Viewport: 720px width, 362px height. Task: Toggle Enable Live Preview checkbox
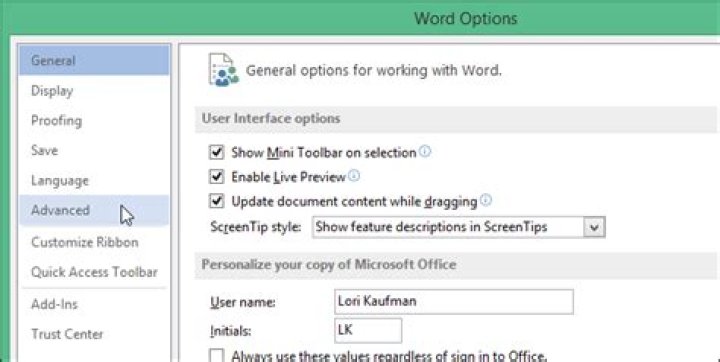point(216,177)
